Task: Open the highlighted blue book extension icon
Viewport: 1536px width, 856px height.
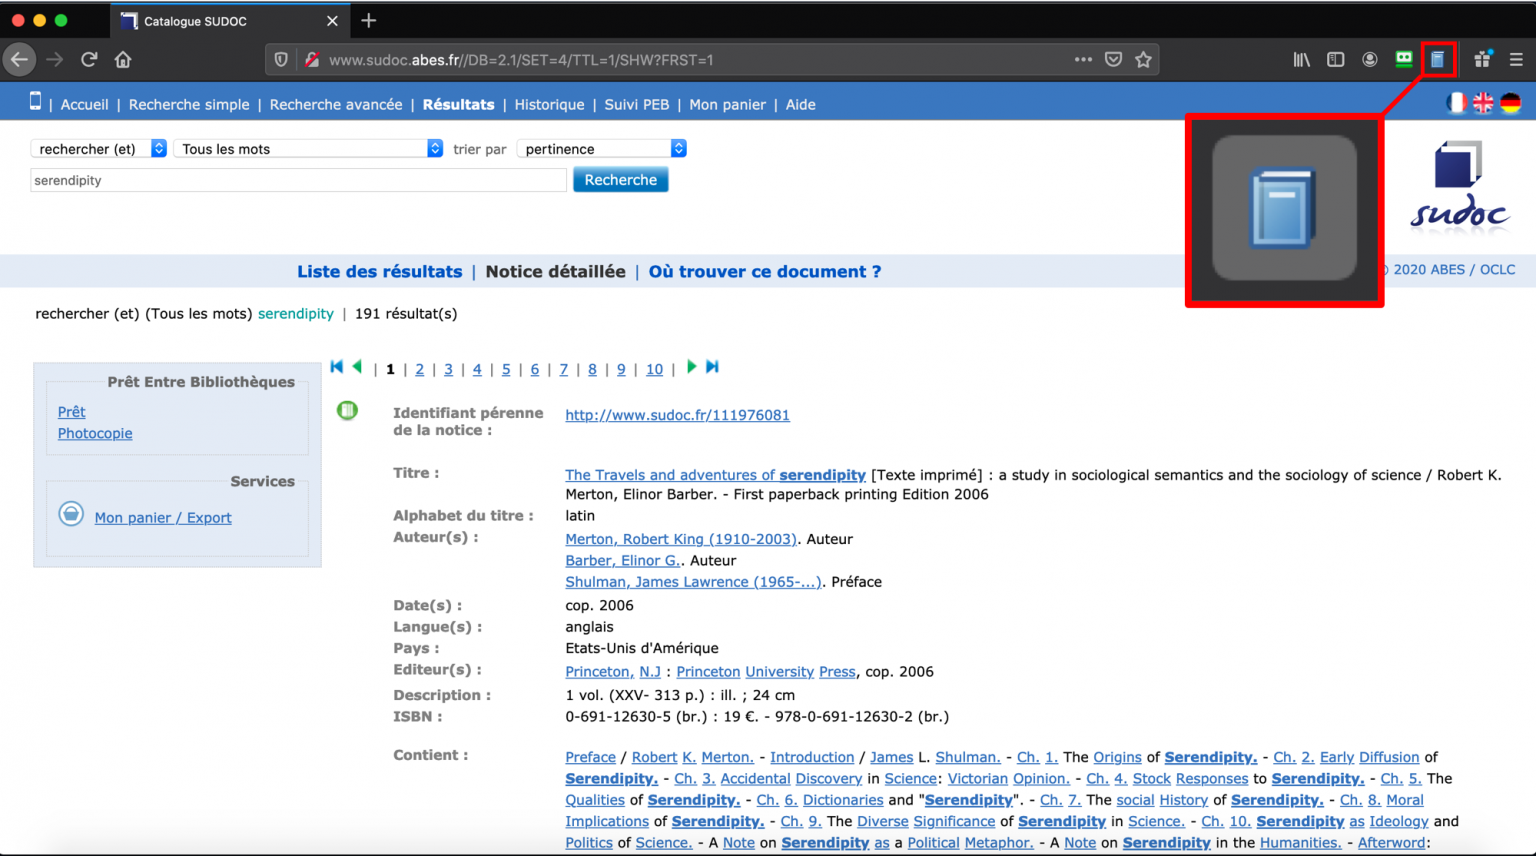Action: [x=1438, y=59]
